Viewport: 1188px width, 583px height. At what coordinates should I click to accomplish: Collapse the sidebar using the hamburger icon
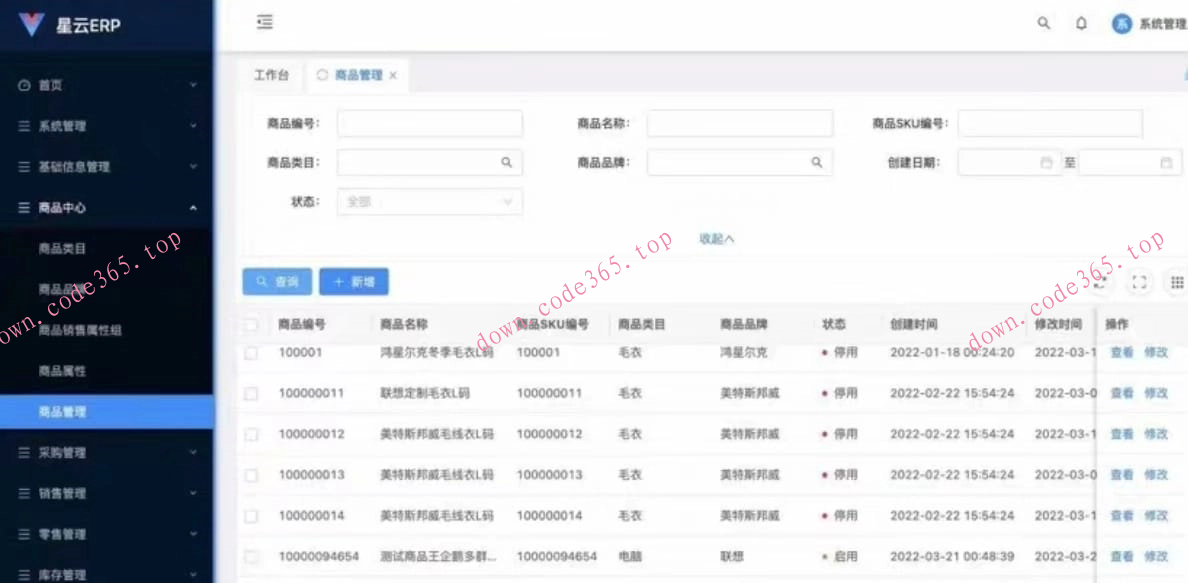pos(264,21)
